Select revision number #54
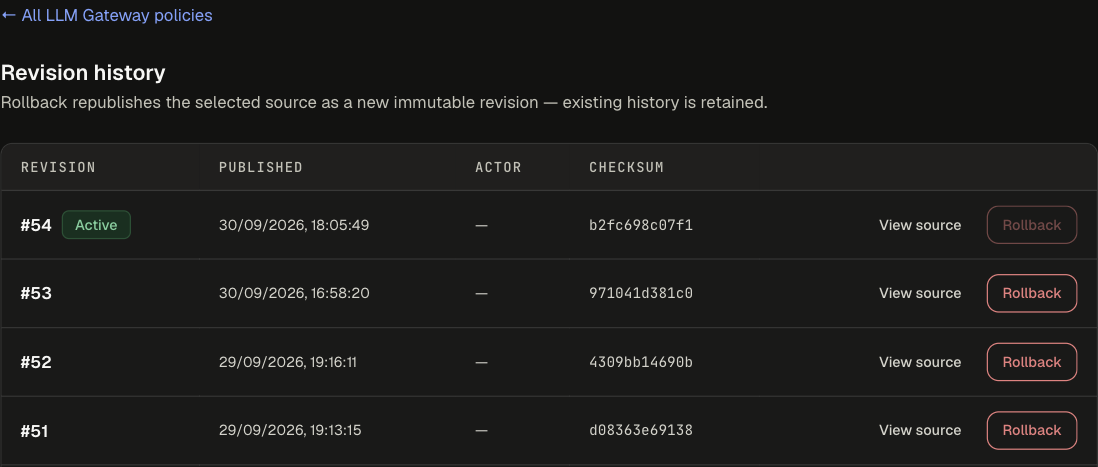 click(x=36, y=225)
